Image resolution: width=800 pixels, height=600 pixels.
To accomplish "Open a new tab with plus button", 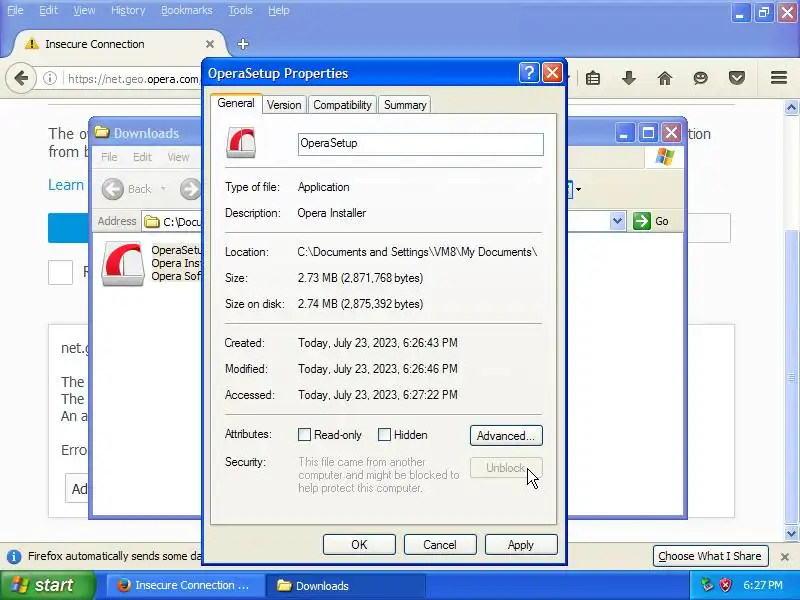I will tap(243, 44).
